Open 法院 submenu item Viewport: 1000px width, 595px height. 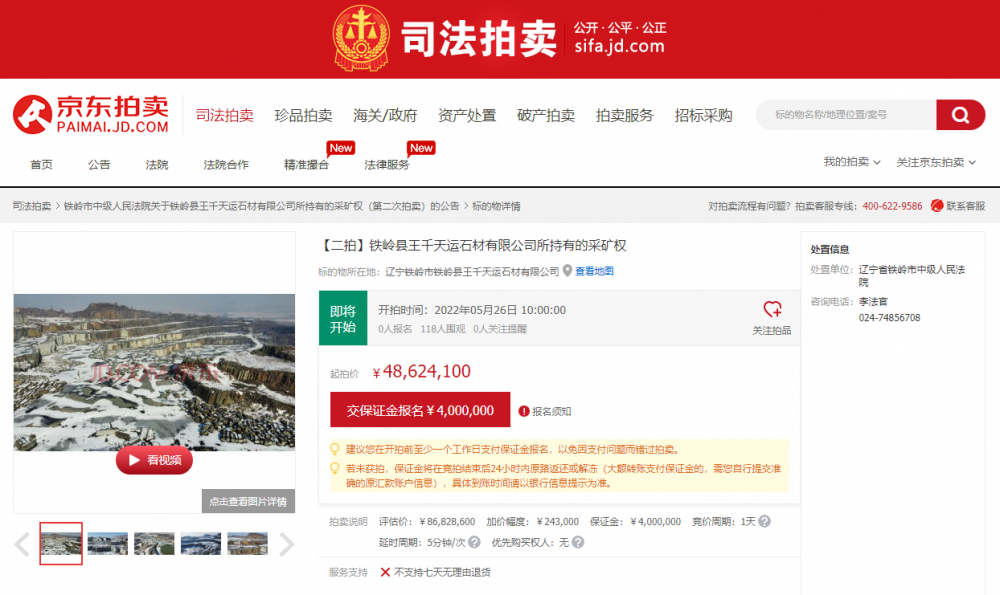[157, 165]
